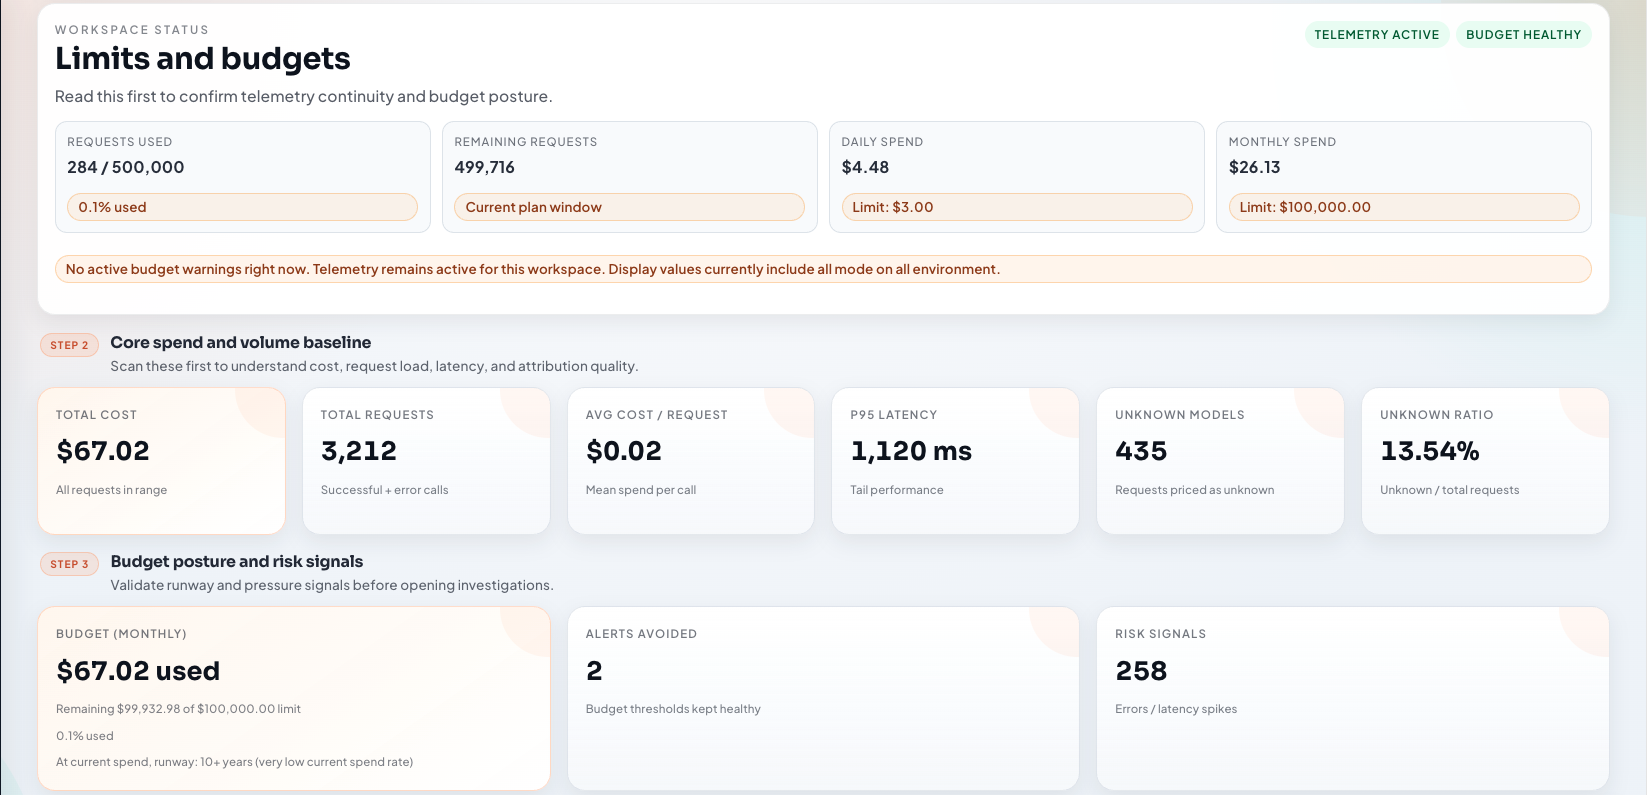Open the ALERTS AVOIDED card showing 2
The image size is (1647, 795).
(x=823, y=698)
